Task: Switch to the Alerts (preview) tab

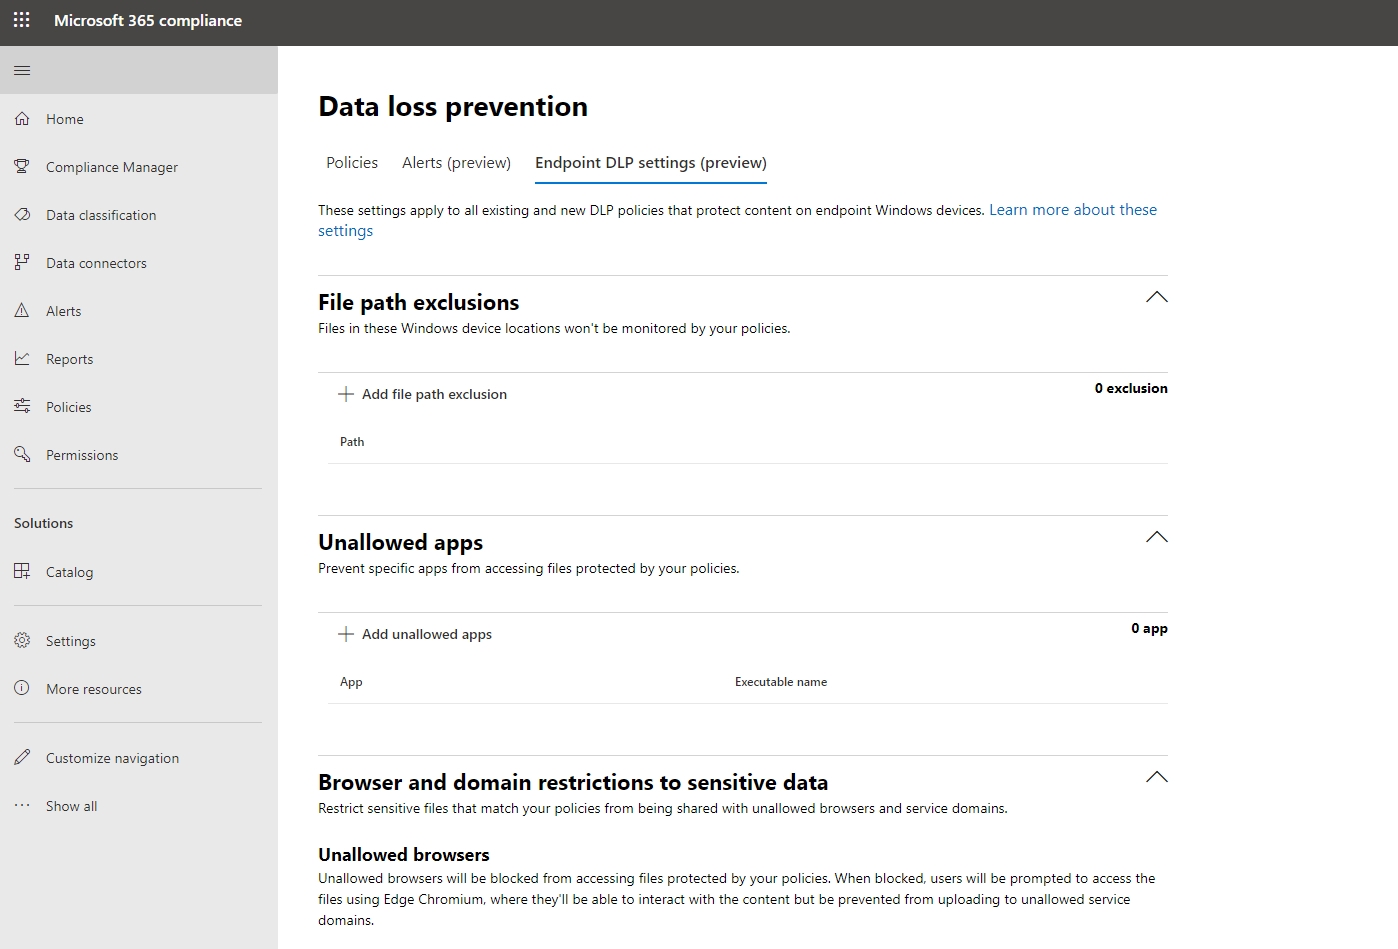Action: click(456, 162)
